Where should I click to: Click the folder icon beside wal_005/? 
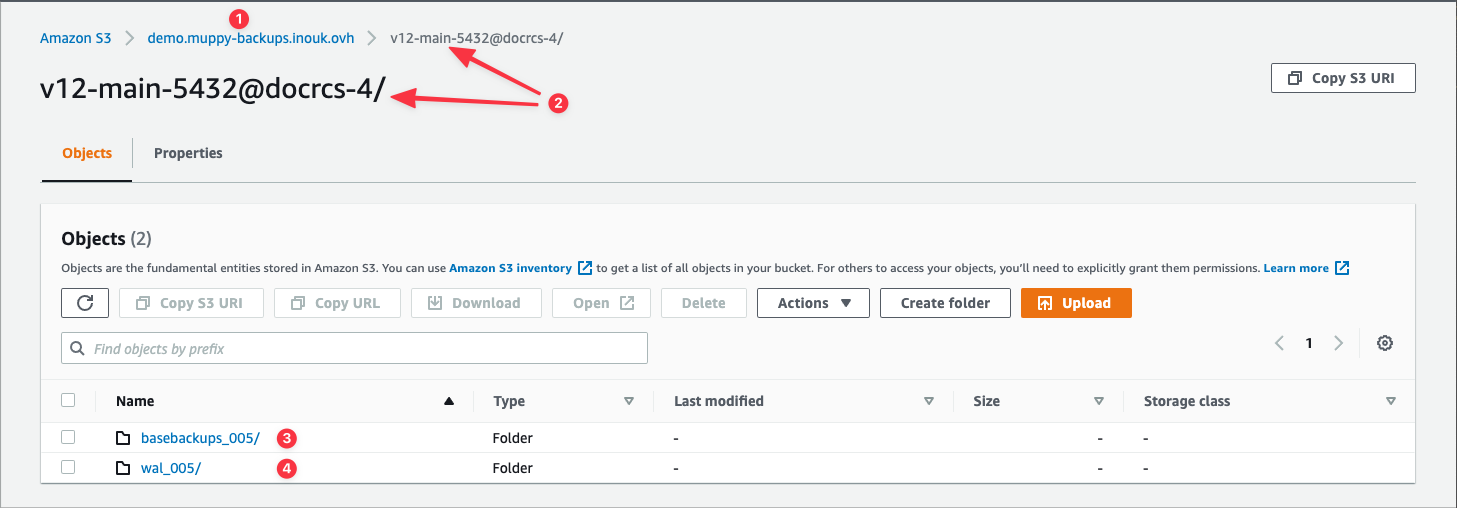click(123, 468)
